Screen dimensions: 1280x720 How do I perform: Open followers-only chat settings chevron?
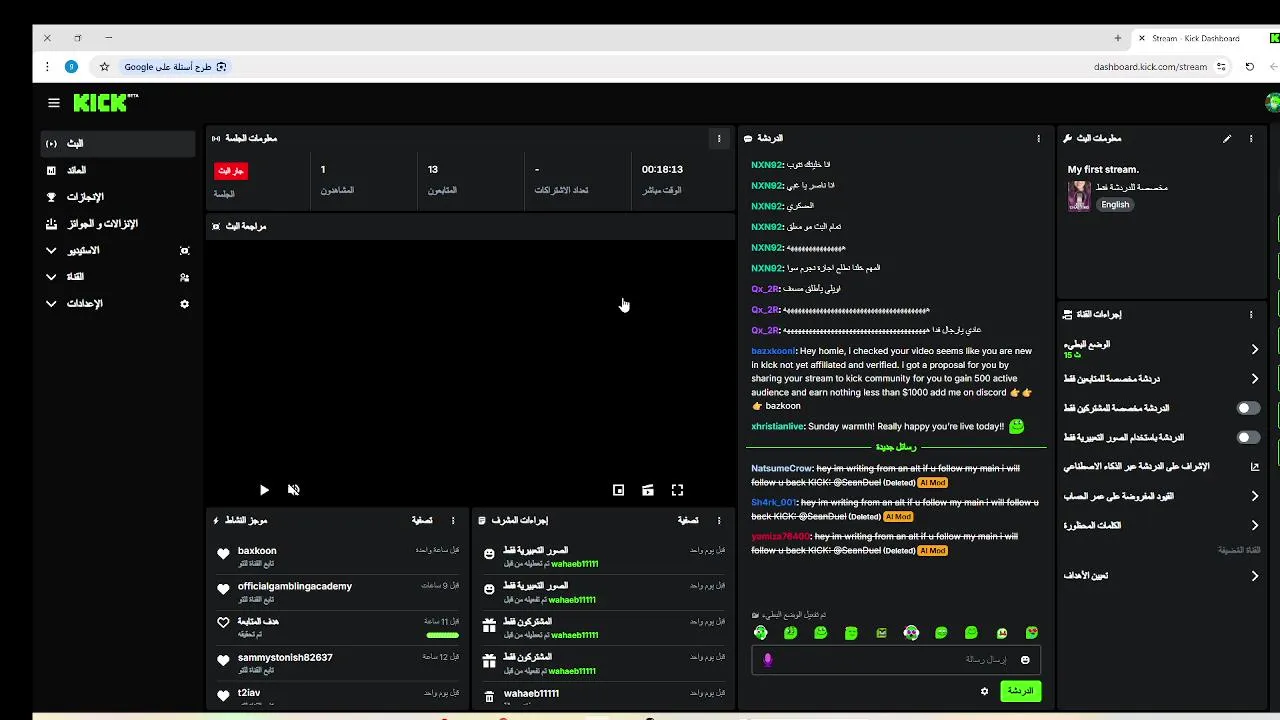pos(1255,379)
